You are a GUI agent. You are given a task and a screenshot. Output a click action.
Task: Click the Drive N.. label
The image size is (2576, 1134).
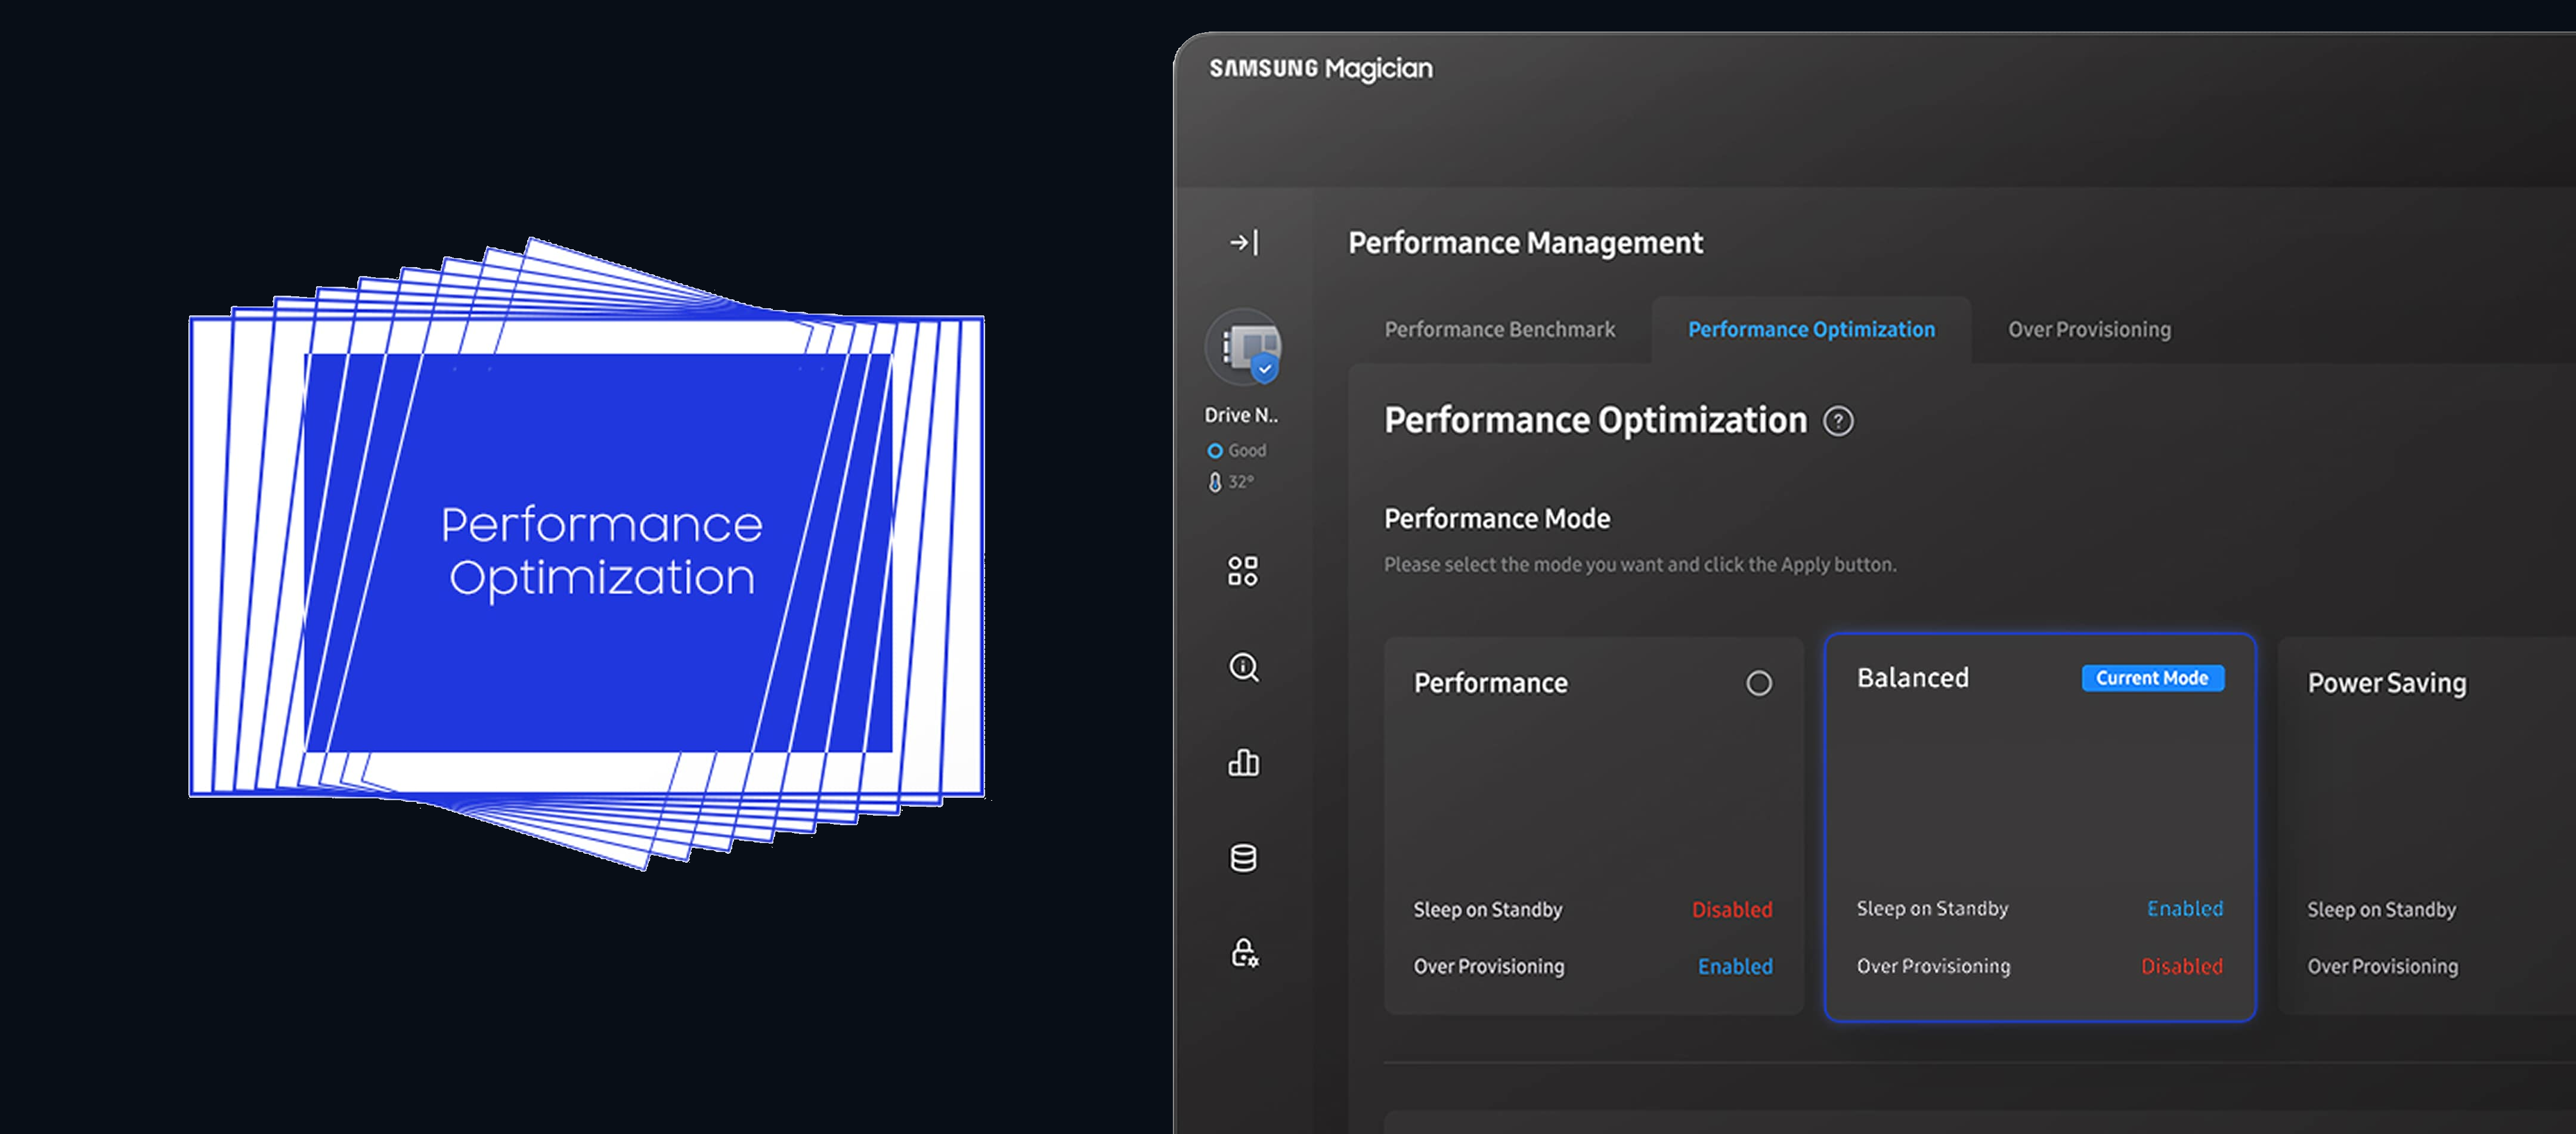click(x=1241, y=414)
